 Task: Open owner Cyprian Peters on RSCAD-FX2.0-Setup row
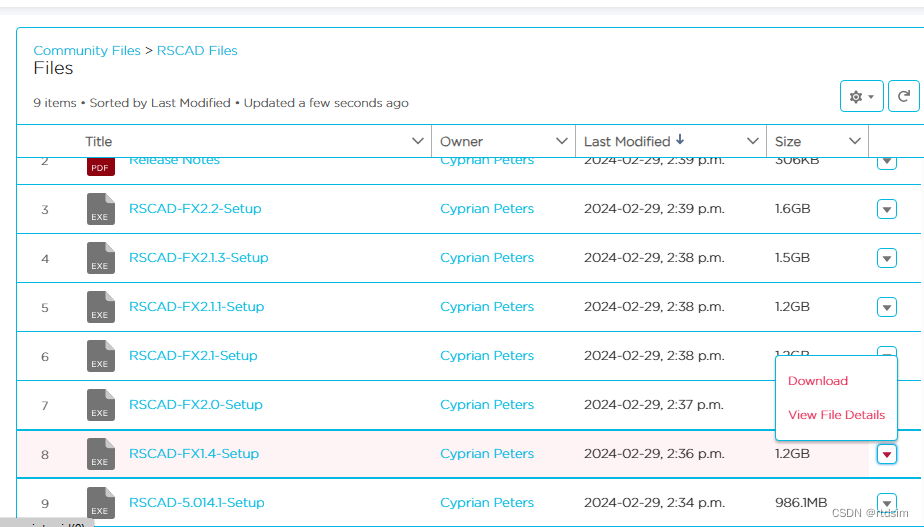tap(487, 404)
